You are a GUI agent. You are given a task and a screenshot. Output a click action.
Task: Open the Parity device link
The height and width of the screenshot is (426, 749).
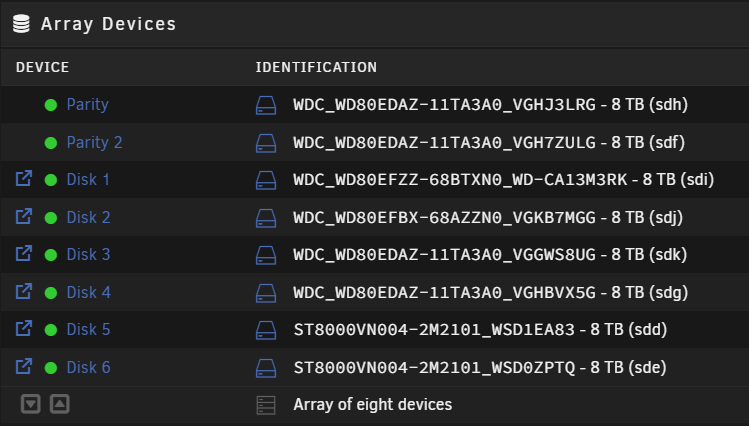pos(88,104)
